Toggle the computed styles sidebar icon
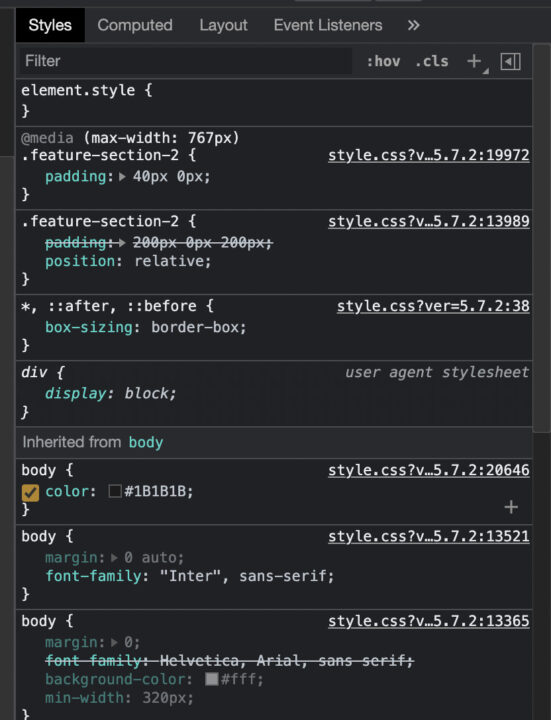Screen dimensions: 551x720 [x=511, y=62]
